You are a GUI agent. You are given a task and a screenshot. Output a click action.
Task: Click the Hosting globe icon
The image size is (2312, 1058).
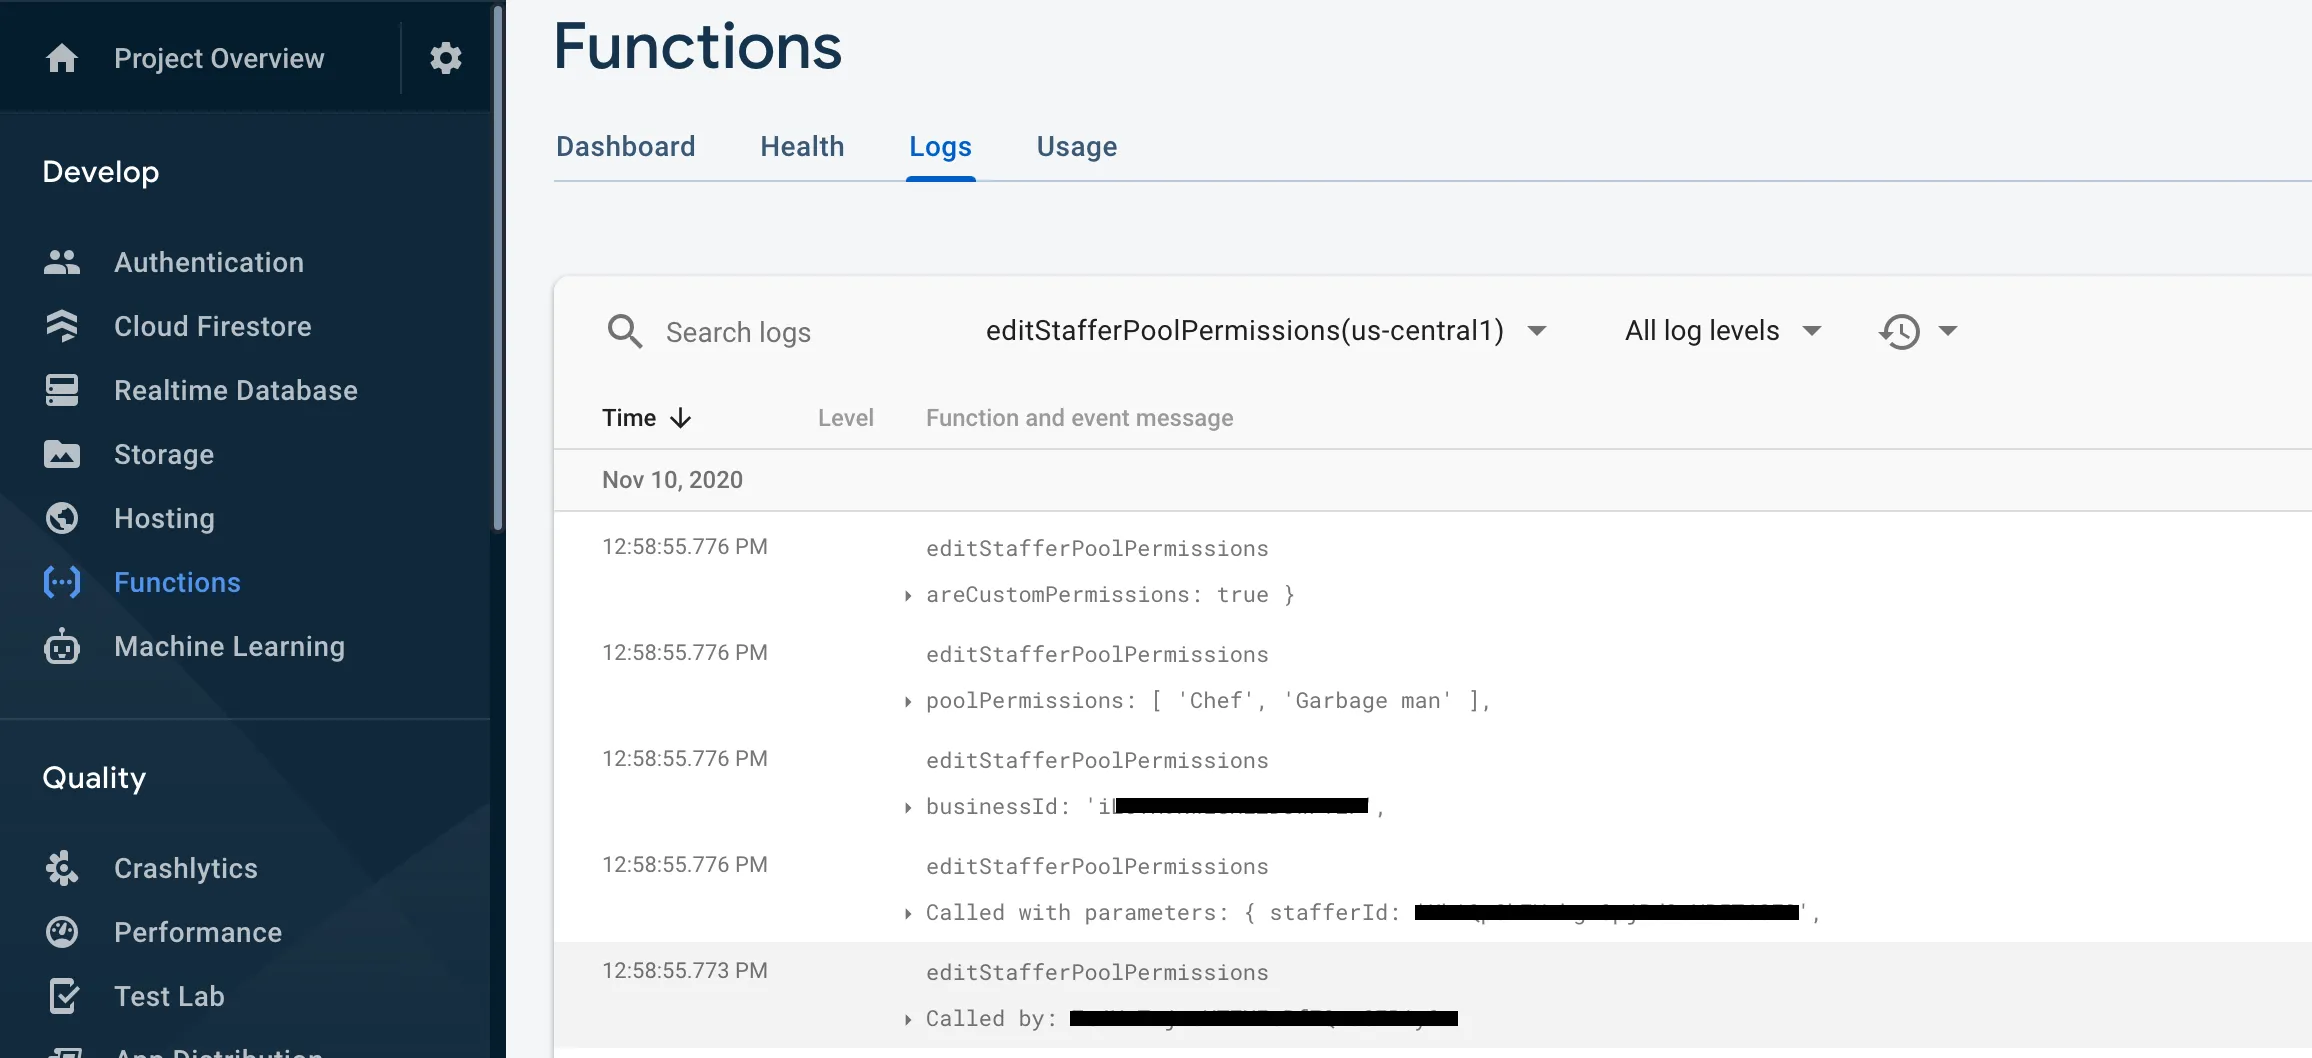tap(62, 519)
